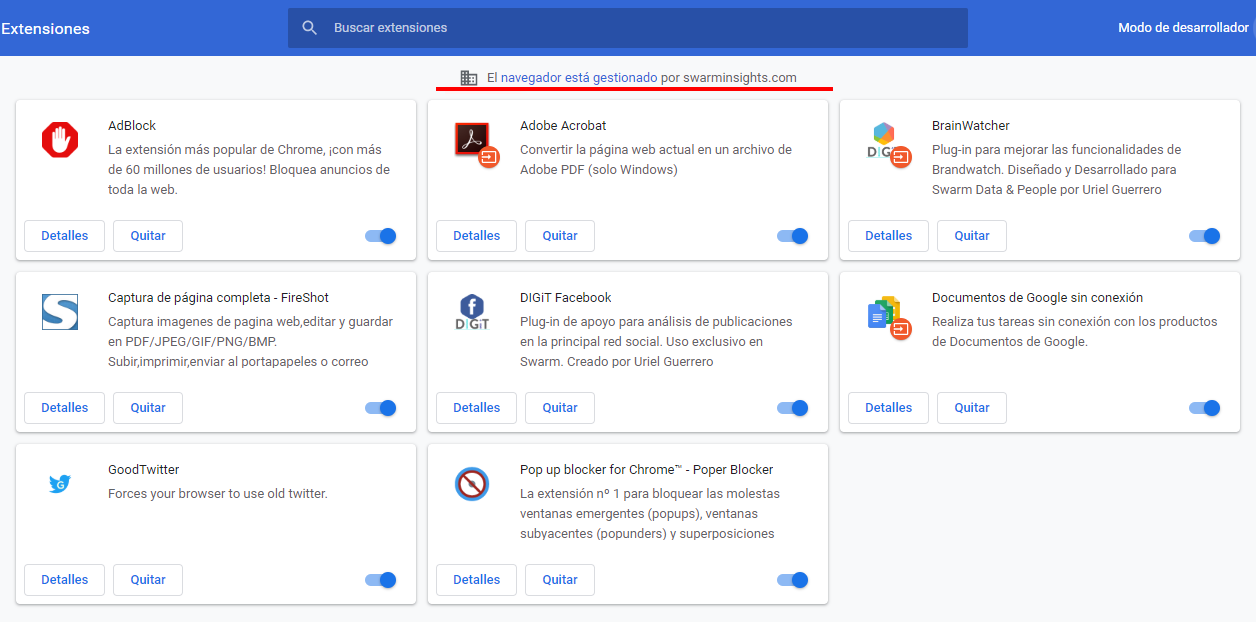Click Quitar for Documentos de Google sin conexión
The image size is (1256, 622).
[972, 408]
